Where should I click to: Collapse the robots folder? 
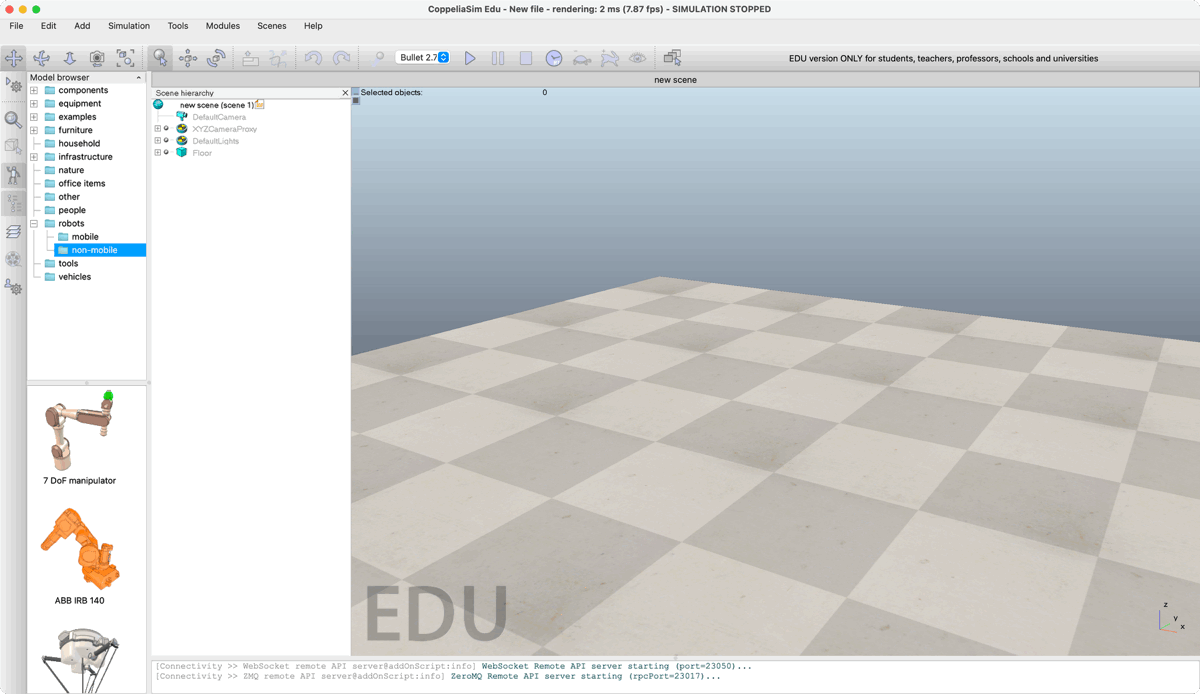34,223
